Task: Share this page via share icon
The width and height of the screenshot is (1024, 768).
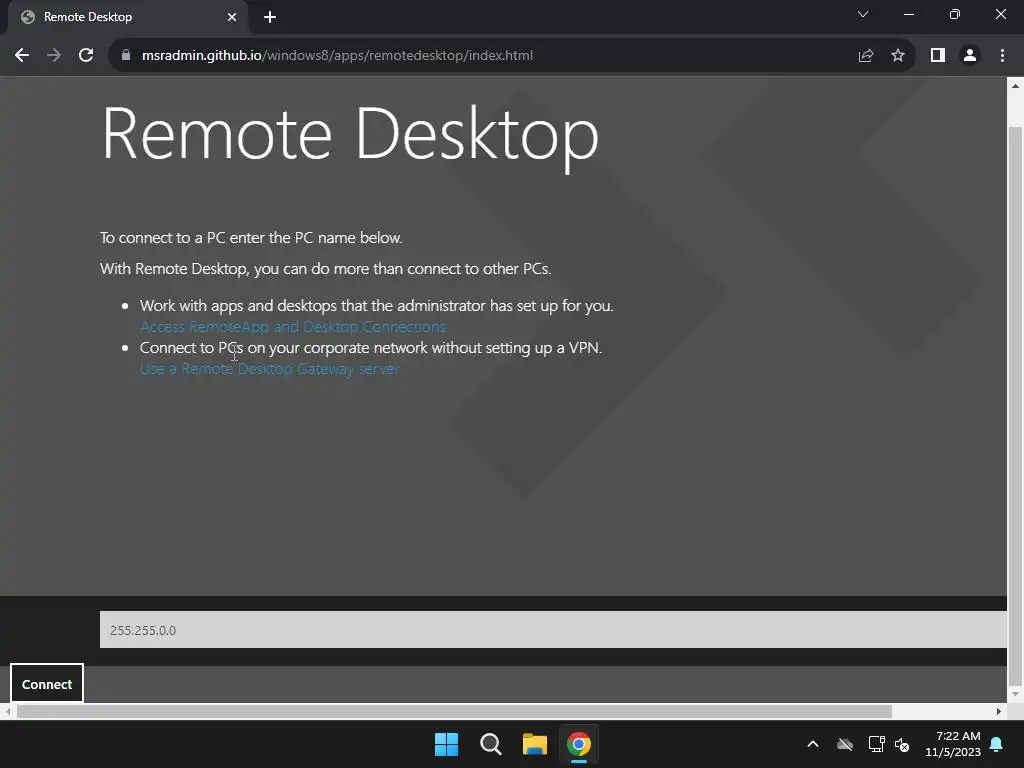Action: pos(866,56)
